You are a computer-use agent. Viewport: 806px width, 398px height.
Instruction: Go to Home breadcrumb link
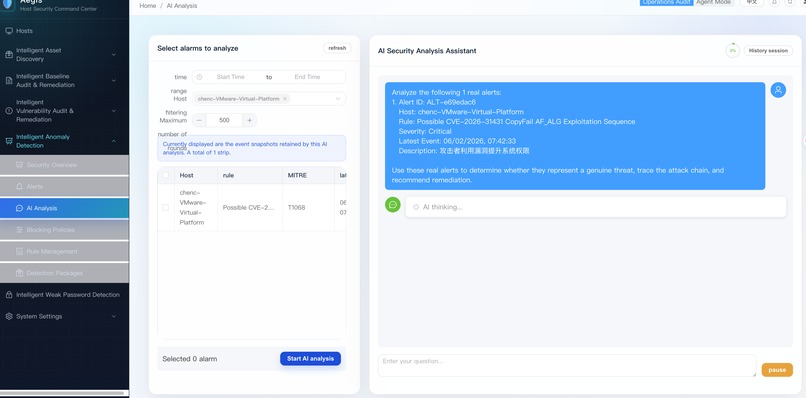click(148, 6)
